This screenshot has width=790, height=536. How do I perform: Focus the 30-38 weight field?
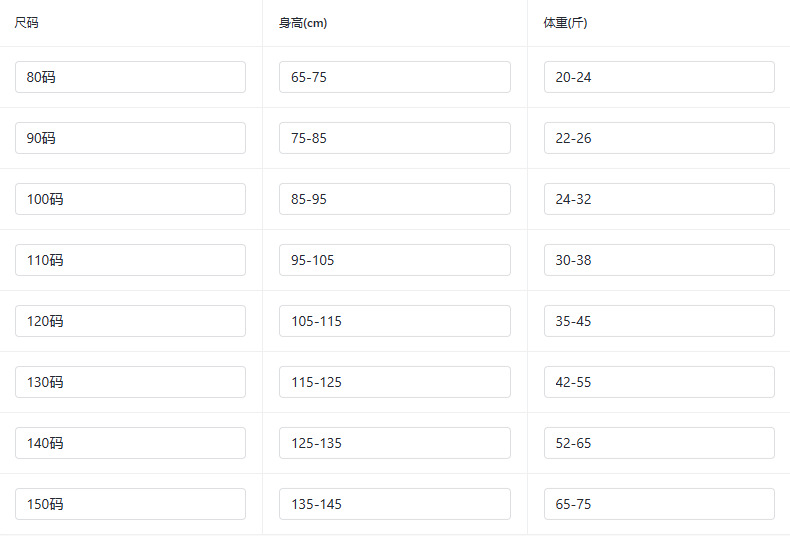coord(659,260)
